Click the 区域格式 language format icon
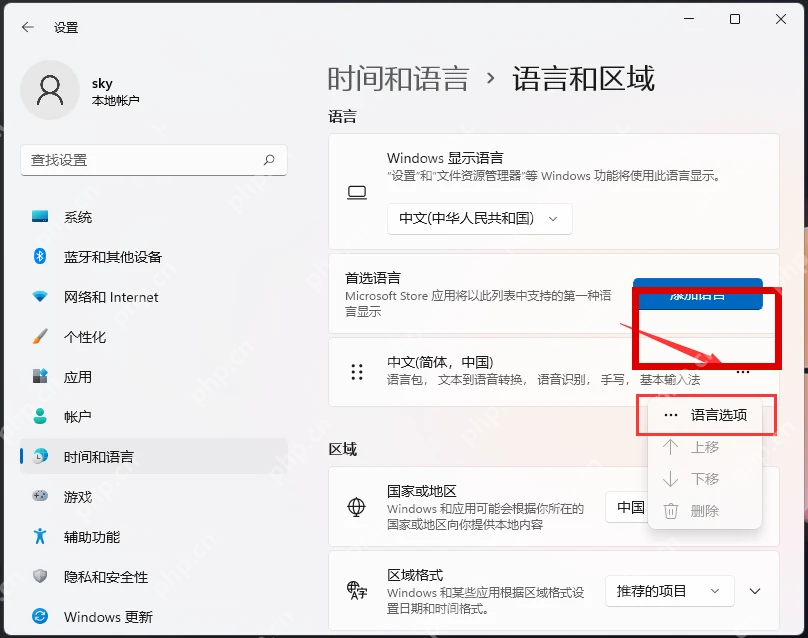This screenshot has height=638, width=808. [357, 591]
